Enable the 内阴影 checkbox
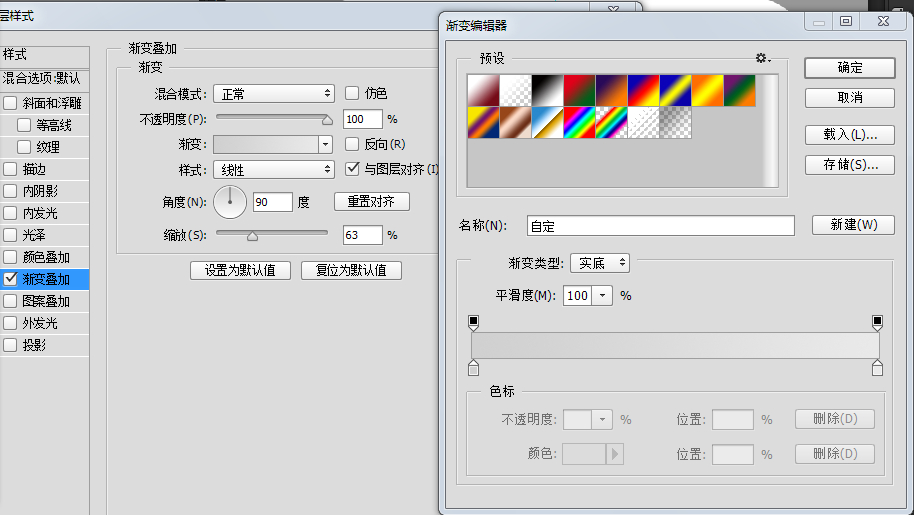Screen dimensions: 914x515 tap(10, 191)
